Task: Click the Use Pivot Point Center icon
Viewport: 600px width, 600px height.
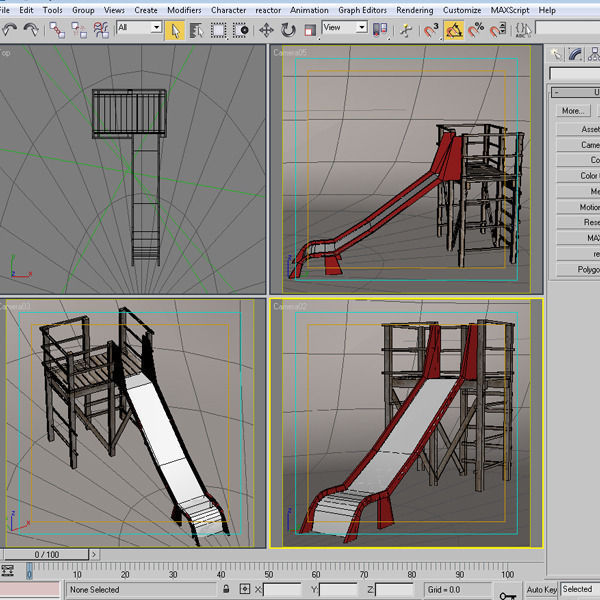Action: [380, 30]
